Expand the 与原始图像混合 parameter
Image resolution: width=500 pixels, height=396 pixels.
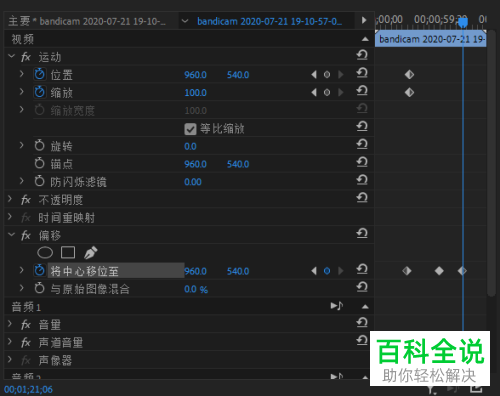(x=22, y=288)
